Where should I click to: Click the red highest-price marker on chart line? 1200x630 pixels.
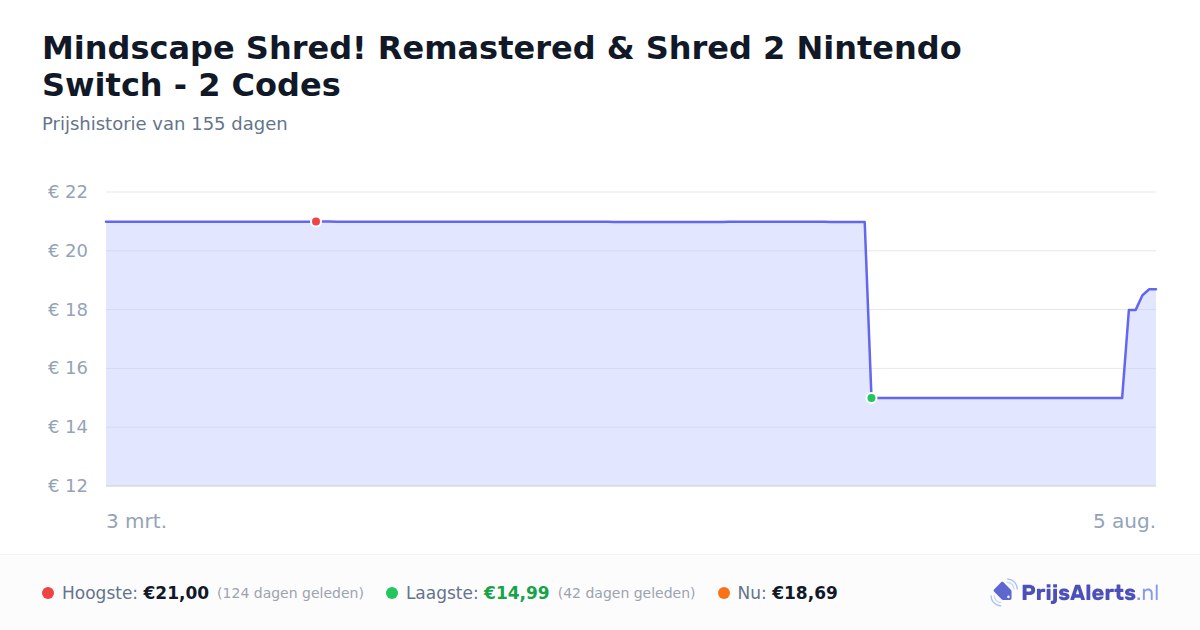pos(316,221)
